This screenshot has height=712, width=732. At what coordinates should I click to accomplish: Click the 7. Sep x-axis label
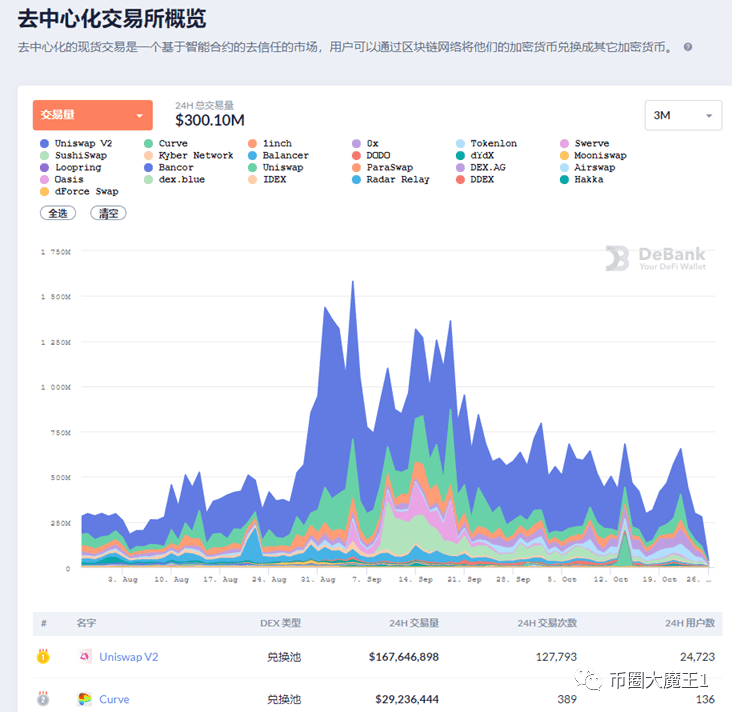366,579
